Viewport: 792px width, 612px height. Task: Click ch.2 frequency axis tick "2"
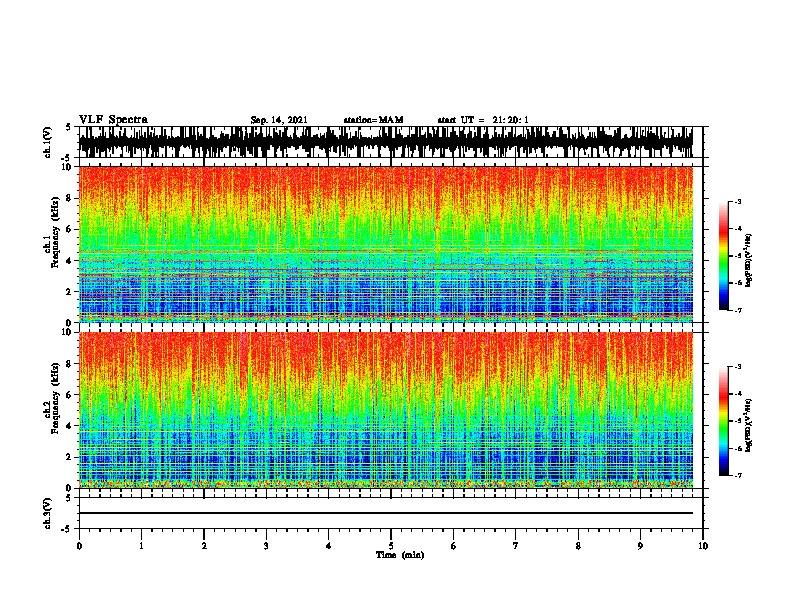click(x=70, y=457)
